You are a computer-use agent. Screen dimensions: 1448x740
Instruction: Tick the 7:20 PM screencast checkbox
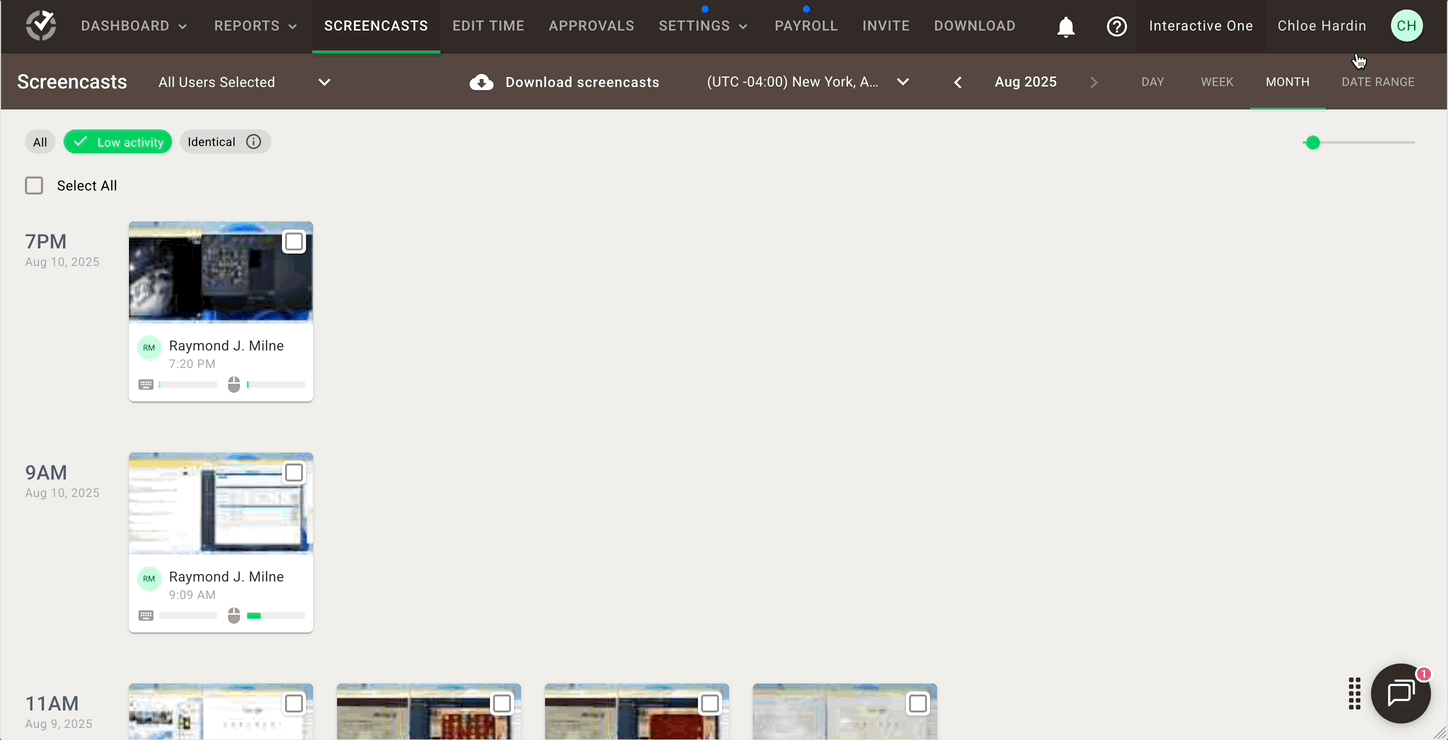293,242
